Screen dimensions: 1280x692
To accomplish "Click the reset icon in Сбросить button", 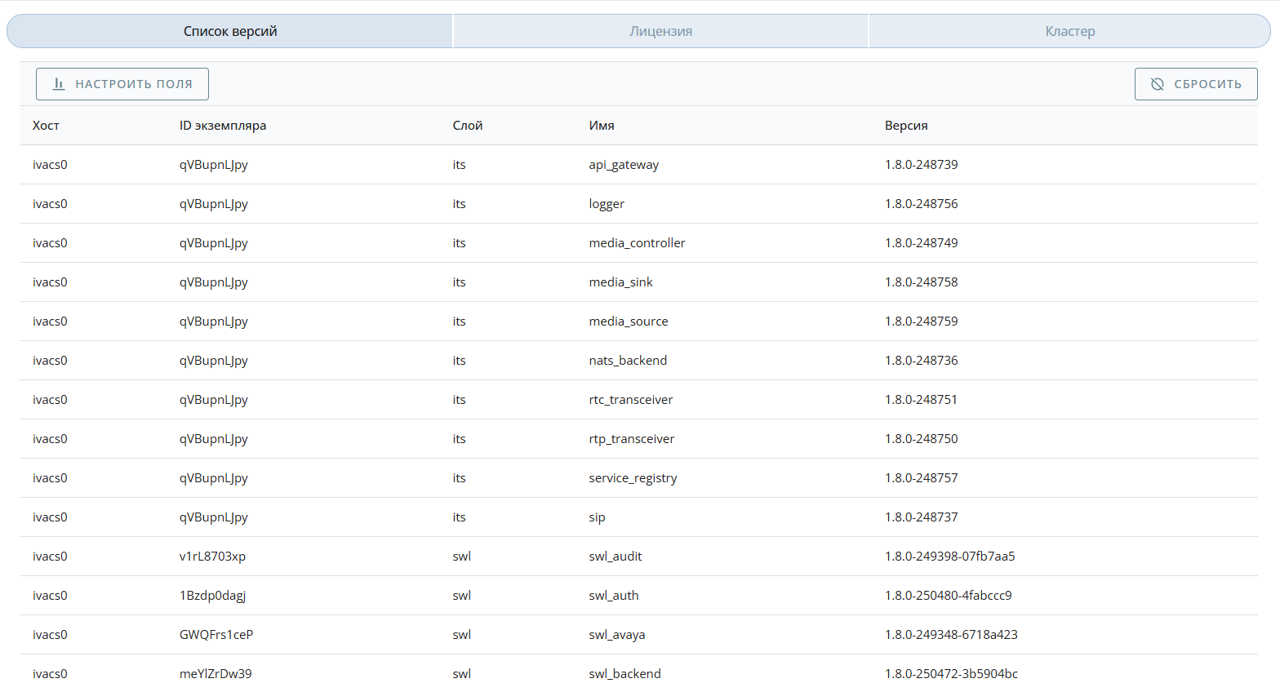I will (1157, 84).
